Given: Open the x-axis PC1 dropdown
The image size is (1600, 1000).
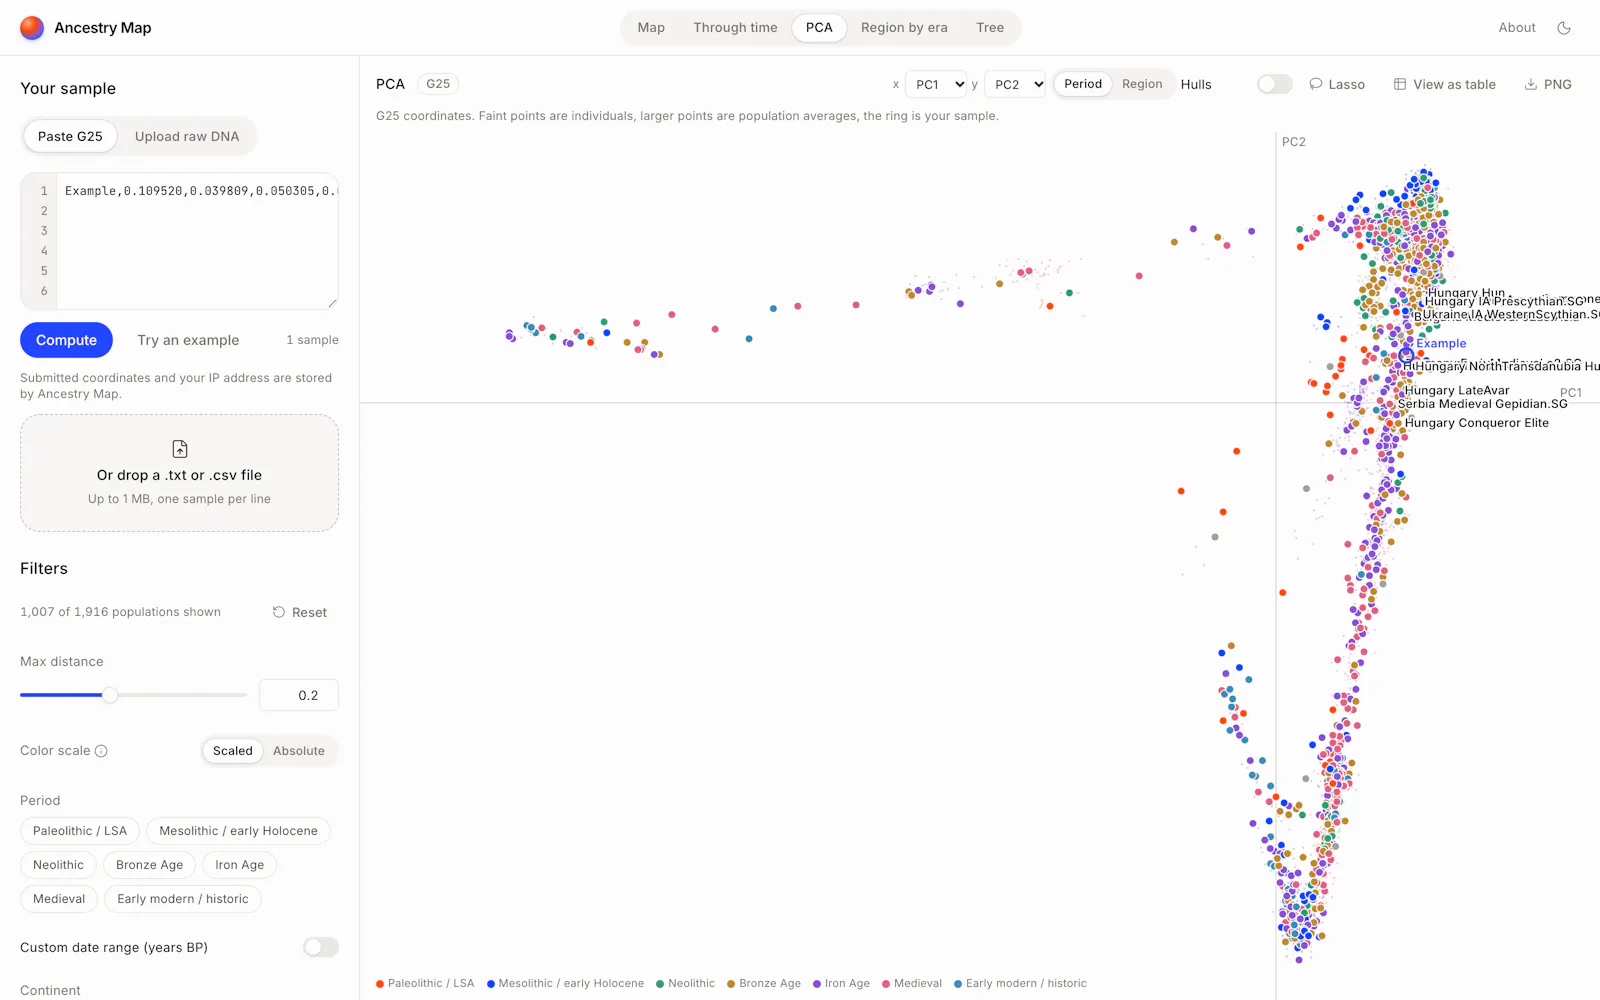Looking at the screenshot, I should point(937,84).
